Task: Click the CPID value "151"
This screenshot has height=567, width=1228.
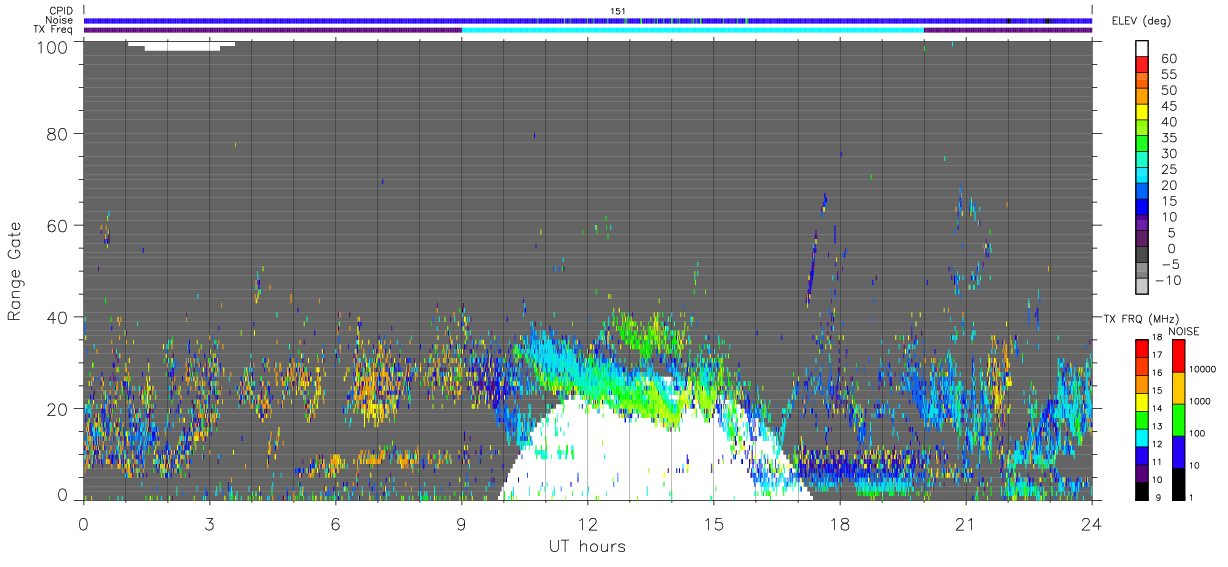Action: pos(618,11)
